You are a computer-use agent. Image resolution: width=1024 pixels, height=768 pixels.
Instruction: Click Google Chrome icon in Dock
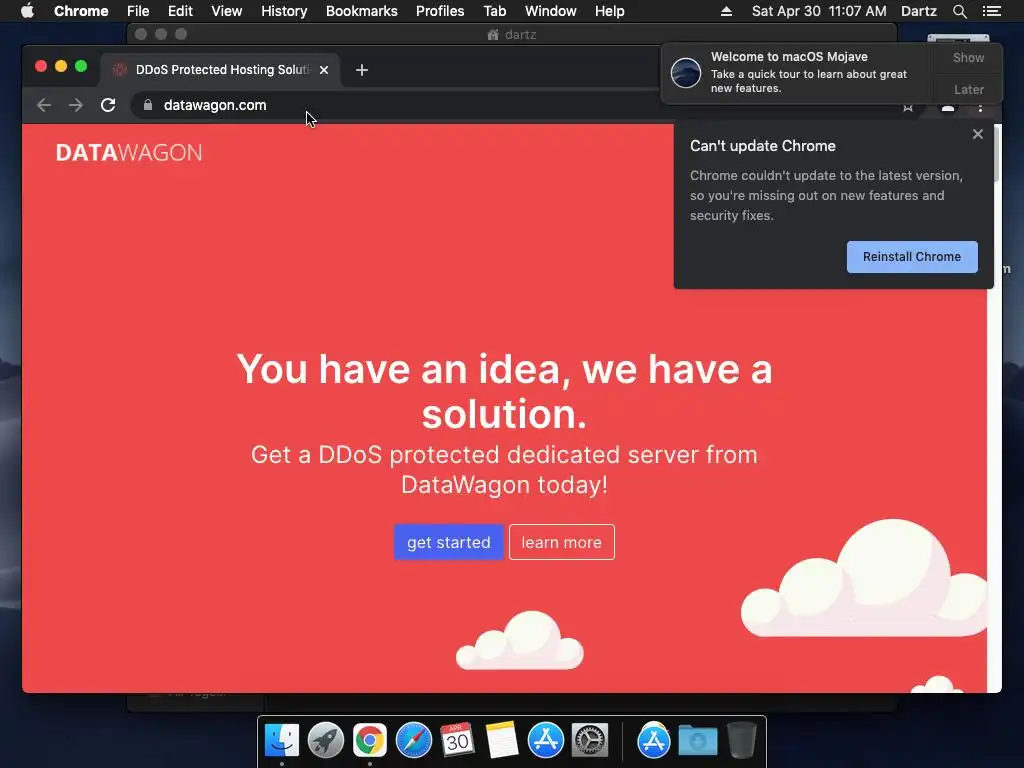pos(370,741)
